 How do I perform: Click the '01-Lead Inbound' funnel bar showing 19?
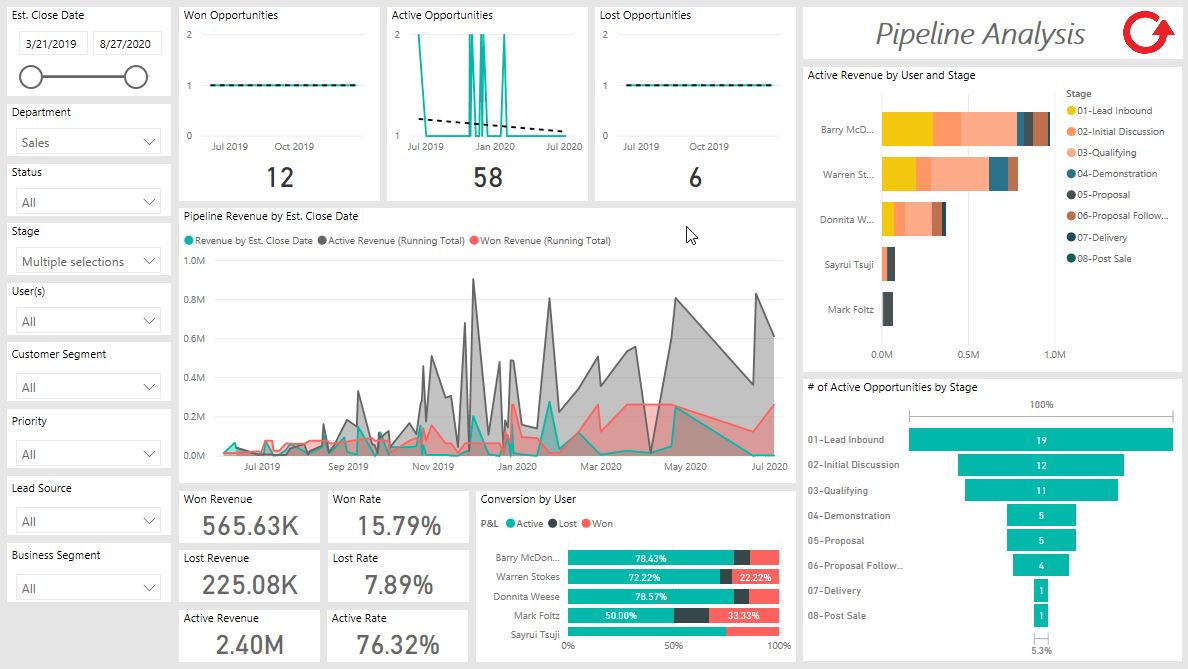click(x=1040, y=439)
